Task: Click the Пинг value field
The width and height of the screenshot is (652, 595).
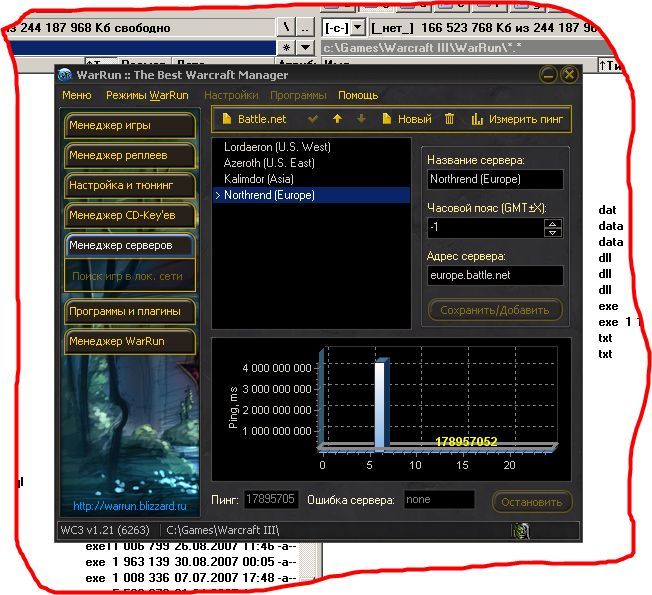Action: click(271, 499)
